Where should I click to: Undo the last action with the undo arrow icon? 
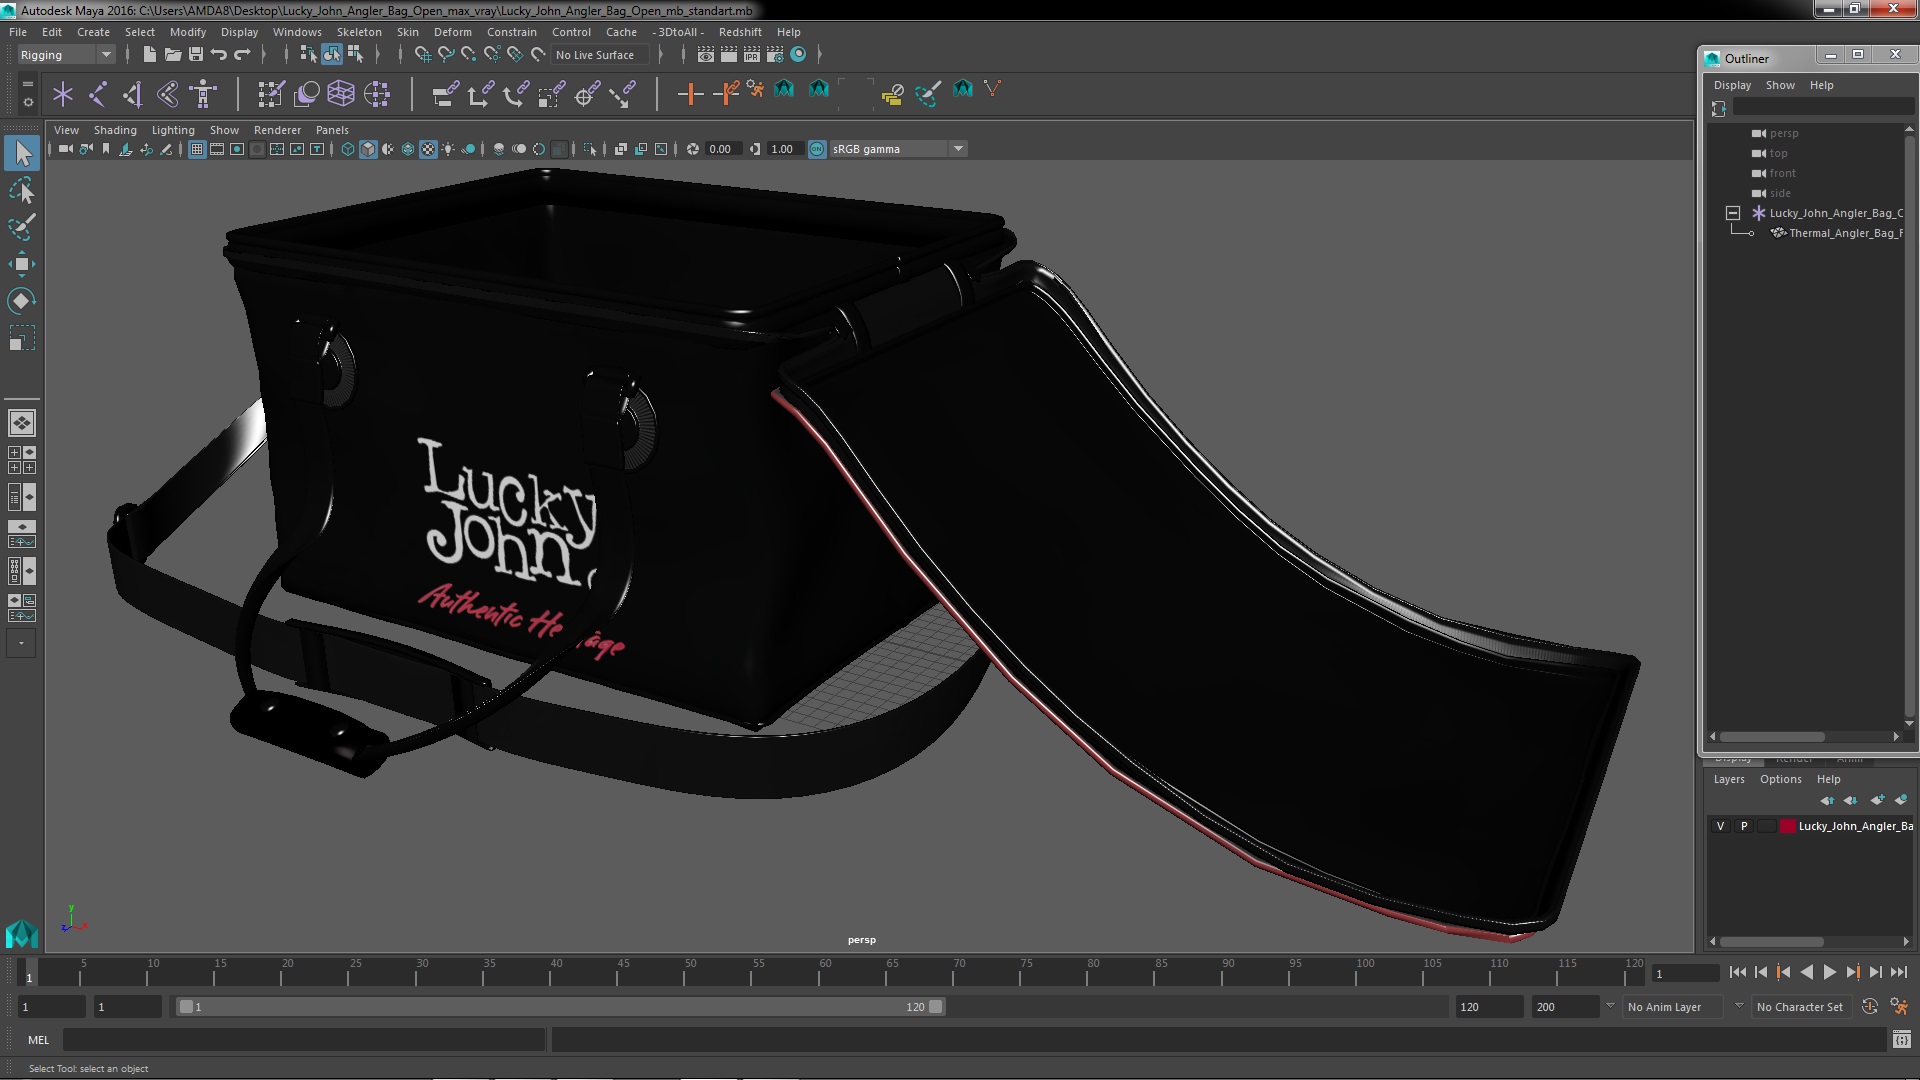(x=219, y=55)
